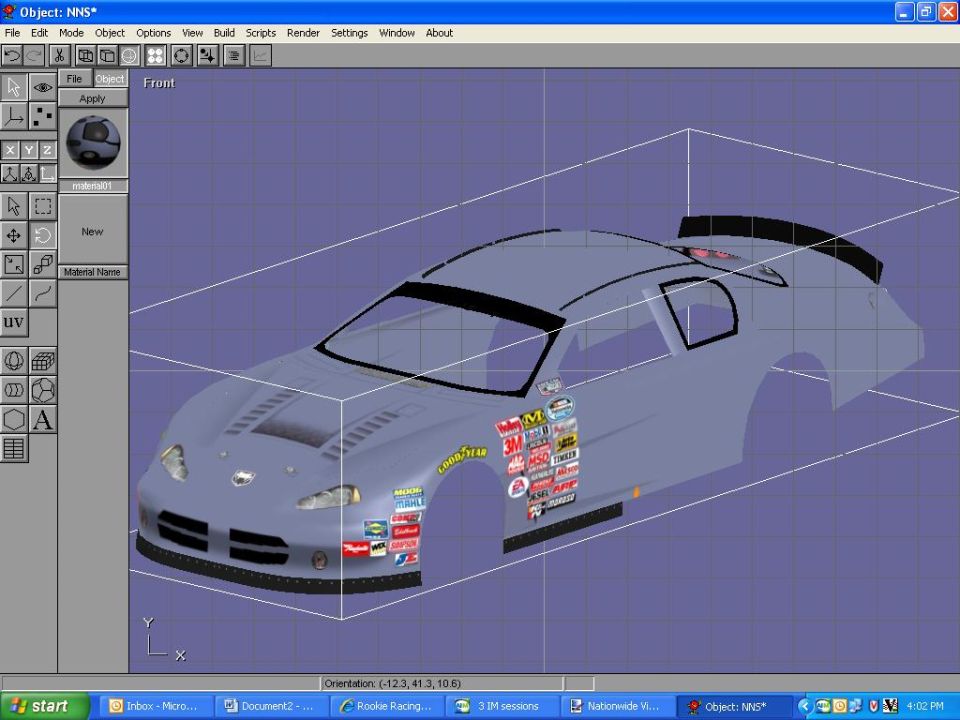Choose the Curved path drawing tool
960x720 pixels.
pyautogui.click(x=43, y=294)
